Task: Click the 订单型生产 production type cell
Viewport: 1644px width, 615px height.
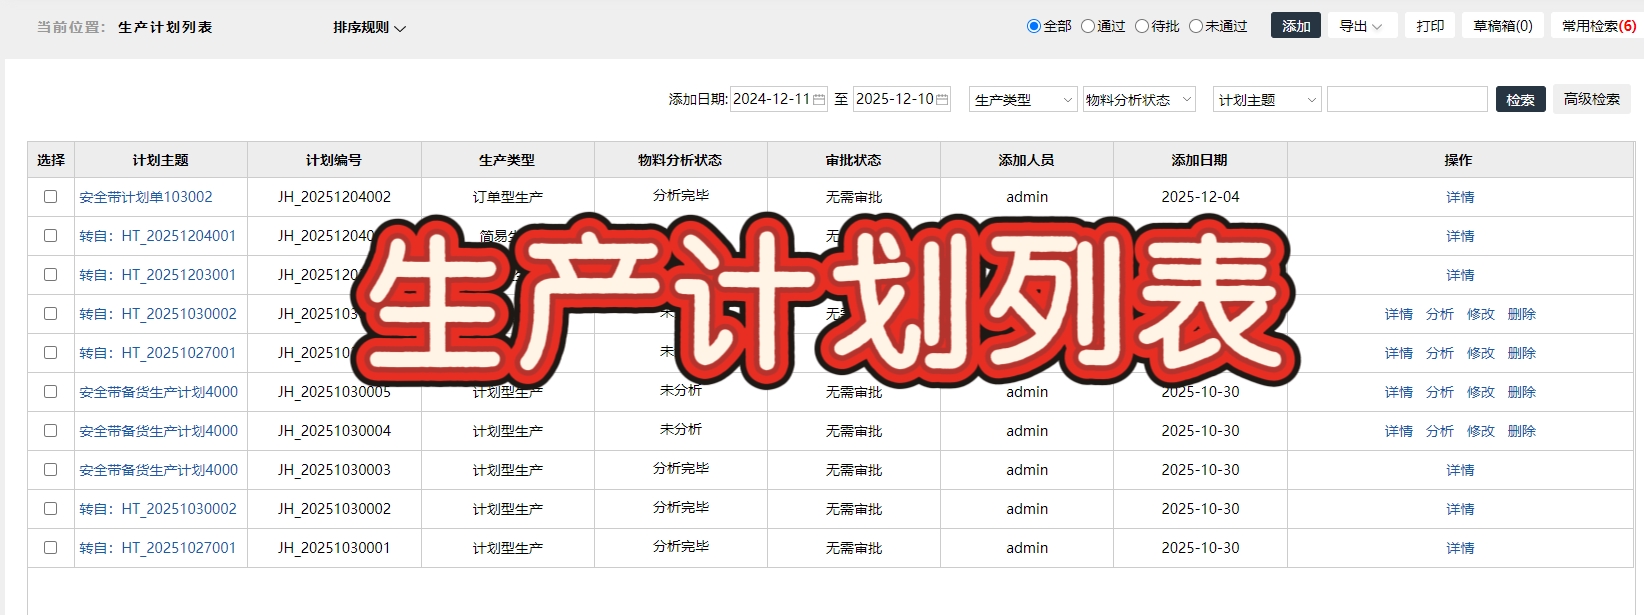Action: [x=508, y=197]
